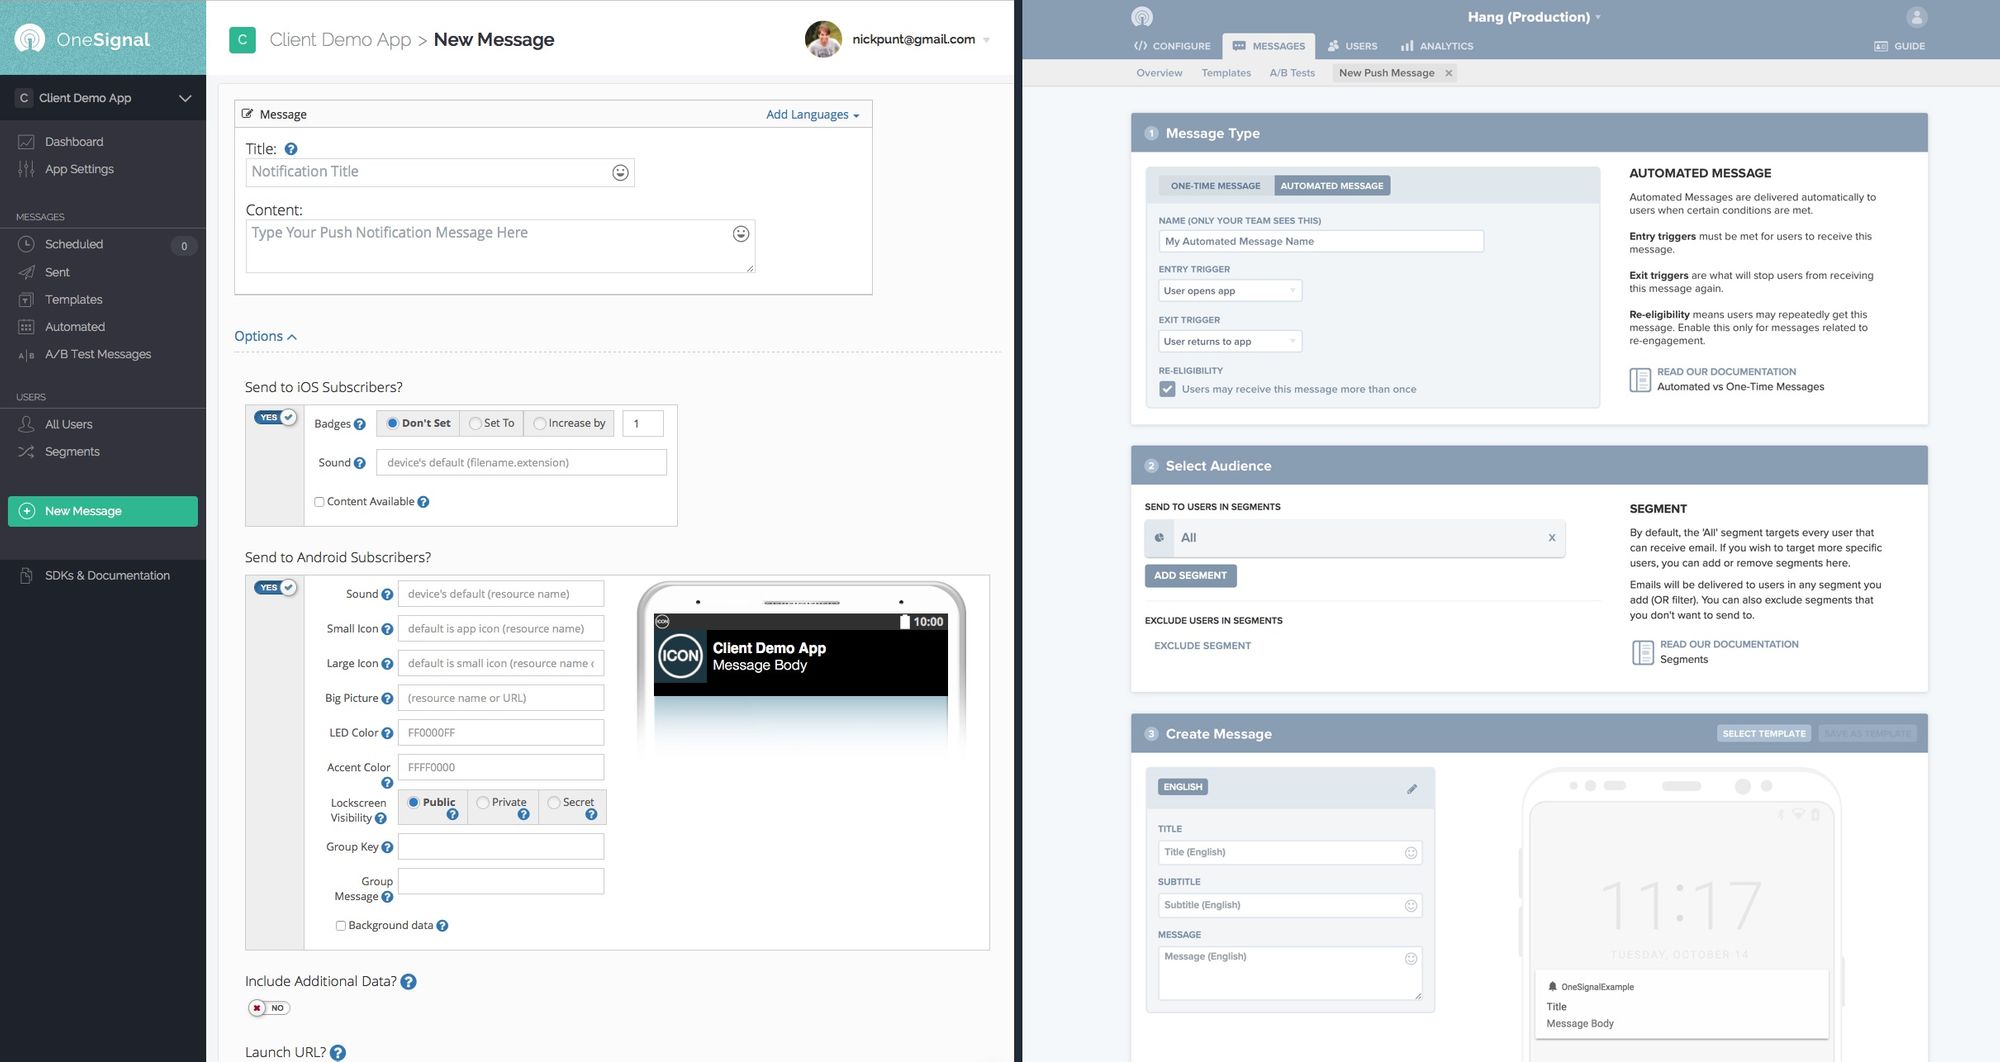
Task: Uncheck Users may receive message more than once
Action: point(1167,389)
